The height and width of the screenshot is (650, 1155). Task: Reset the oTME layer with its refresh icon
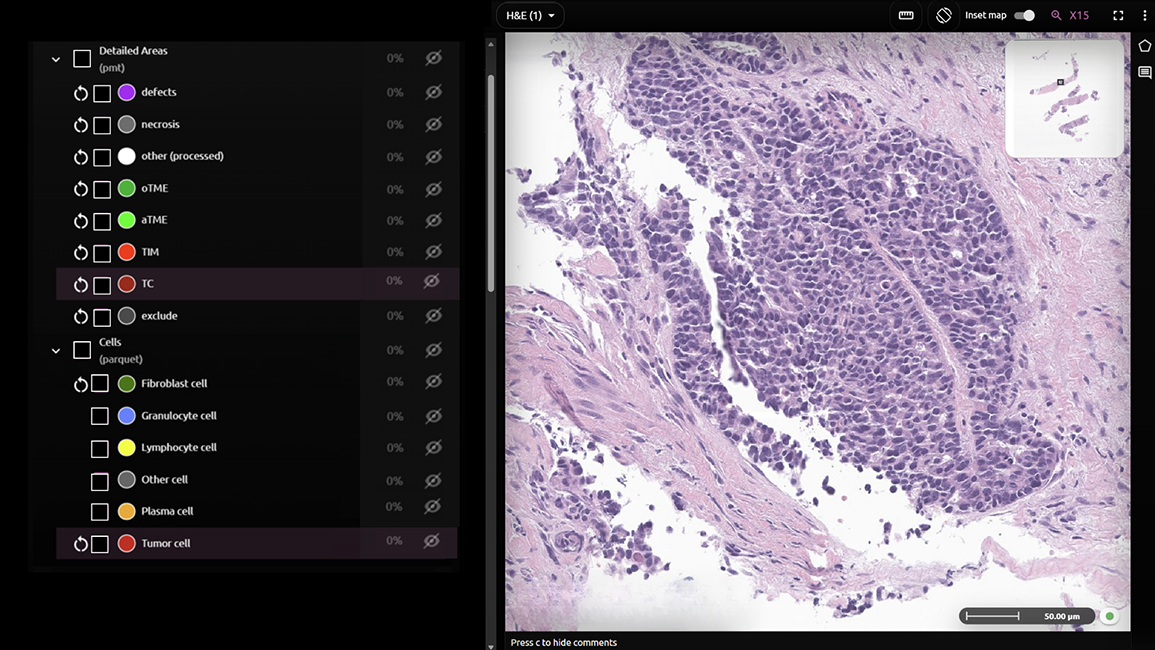click(x=81, y=189)
